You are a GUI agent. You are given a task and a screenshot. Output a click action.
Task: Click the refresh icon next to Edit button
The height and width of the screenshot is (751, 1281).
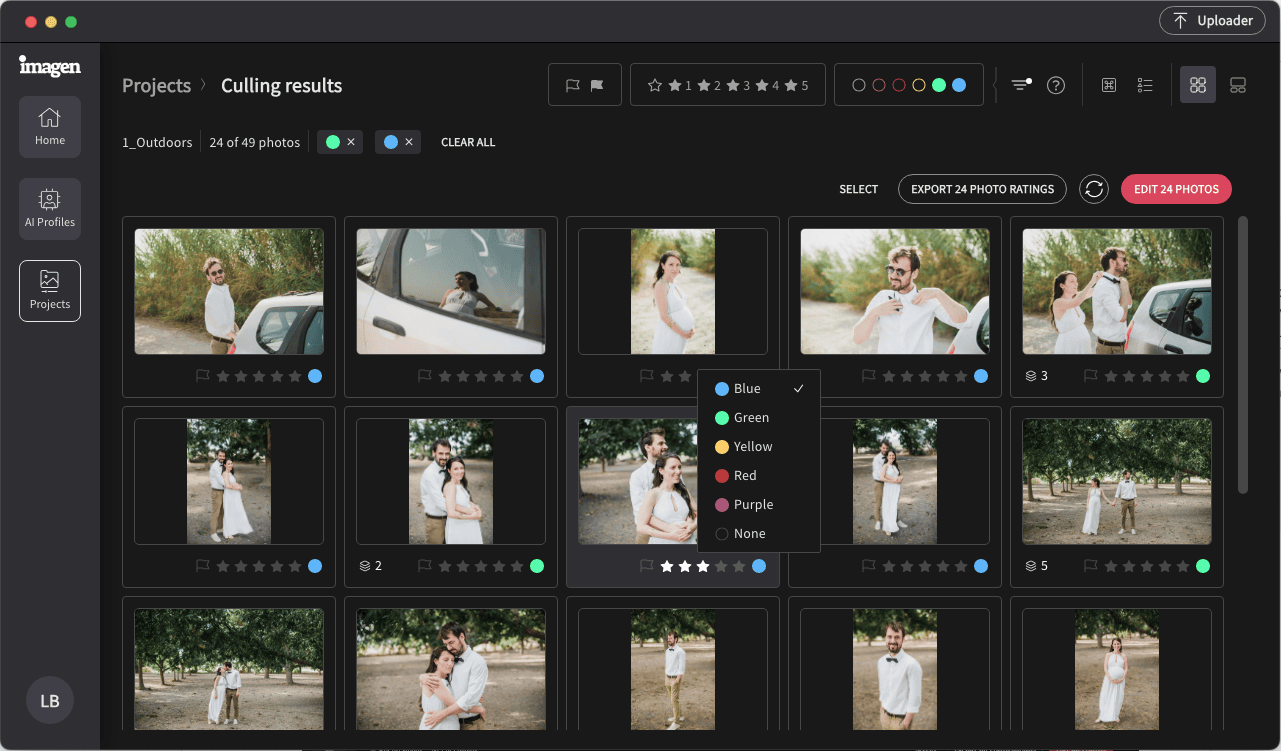(1093, 189)
